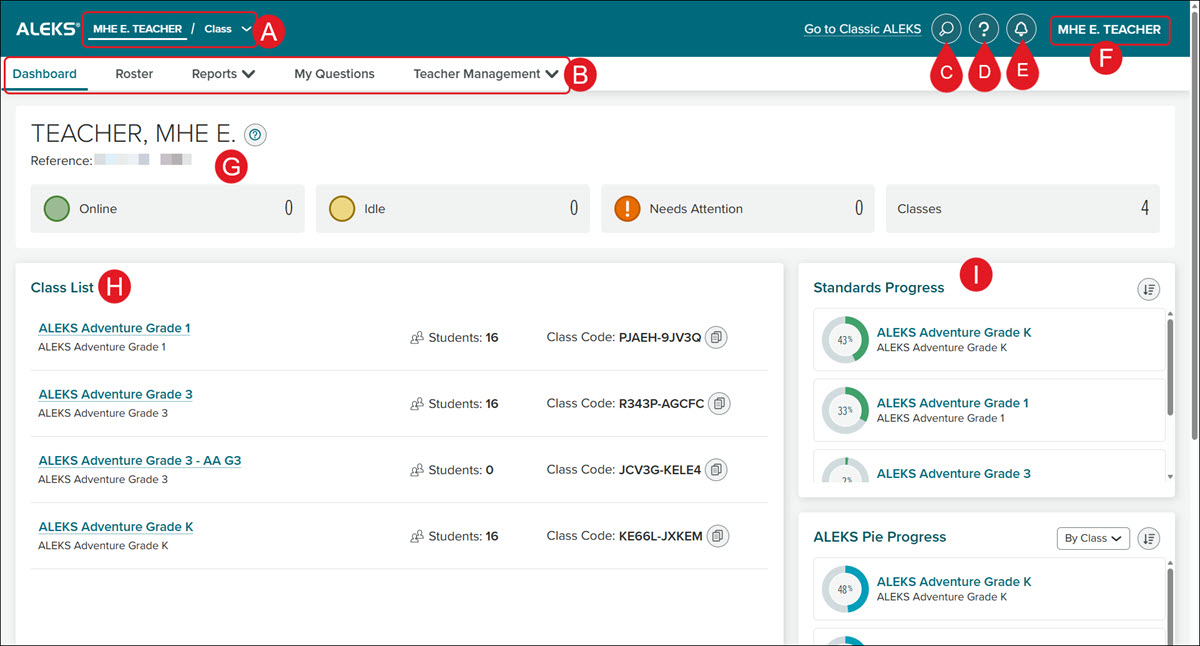Open ALEKS Adventure Grade K in Class List
Image resolution: width=1200 pixels, height=646 pixels.
pyautogui.click(x=115, y=526)
